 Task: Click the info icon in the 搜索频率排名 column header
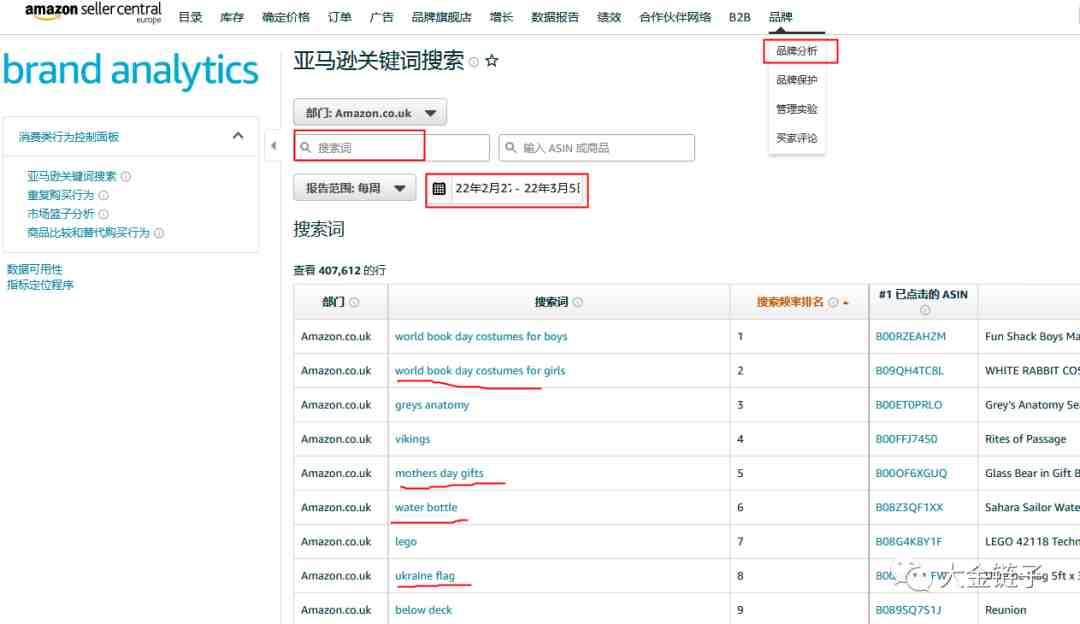pos(833,302)
